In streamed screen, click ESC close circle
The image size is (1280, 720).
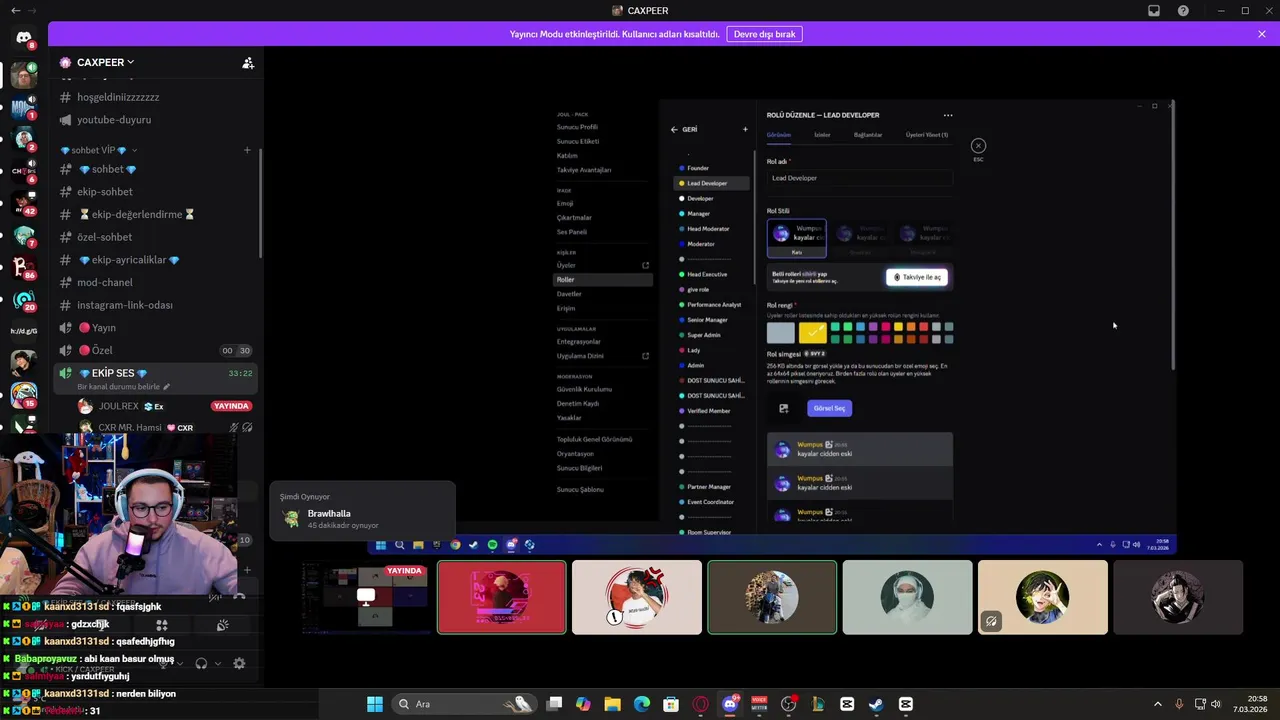[x=978, y=146]
